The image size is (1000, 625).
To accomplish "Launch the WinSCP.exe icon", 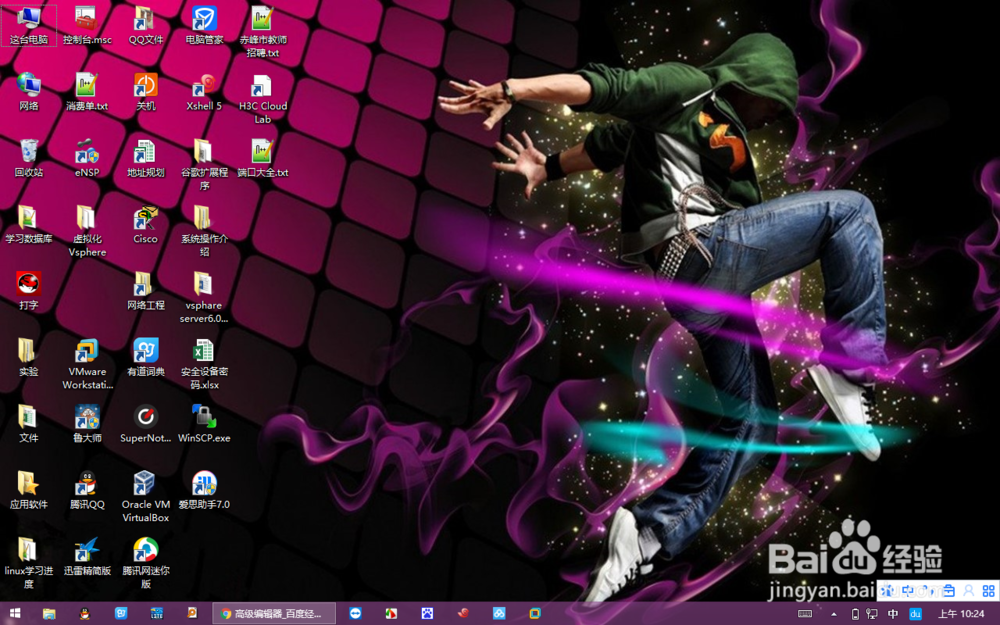I will tap(204, 423).
